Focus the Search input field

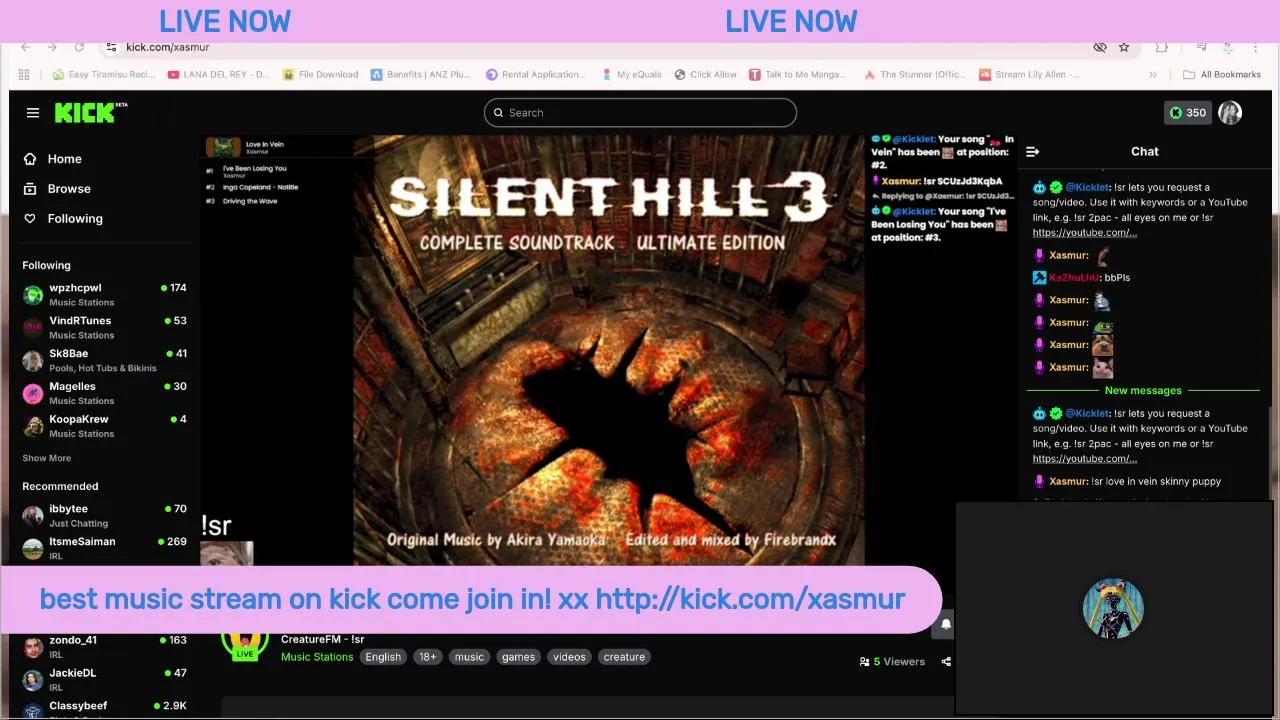coord(640,113)
